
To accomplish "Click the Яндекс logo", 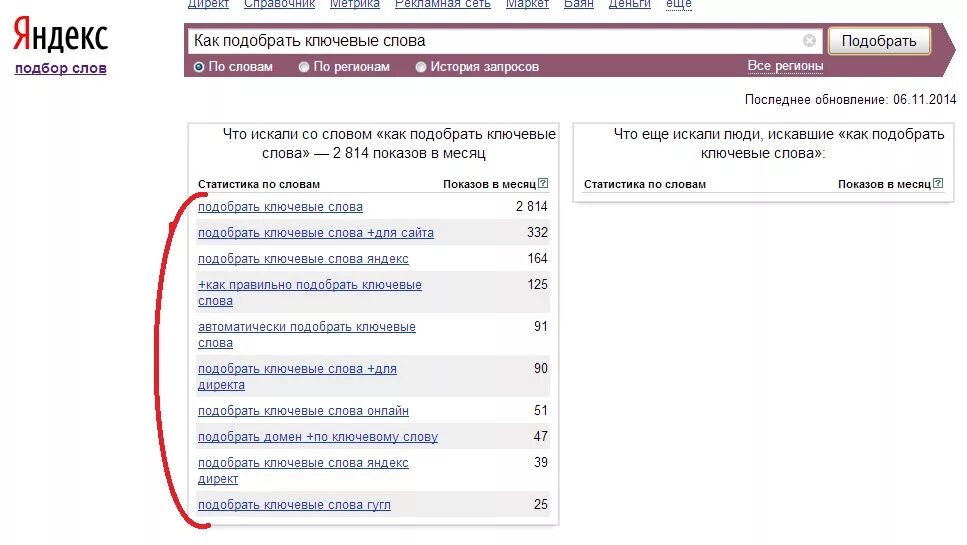I will [x=60, y=35].
